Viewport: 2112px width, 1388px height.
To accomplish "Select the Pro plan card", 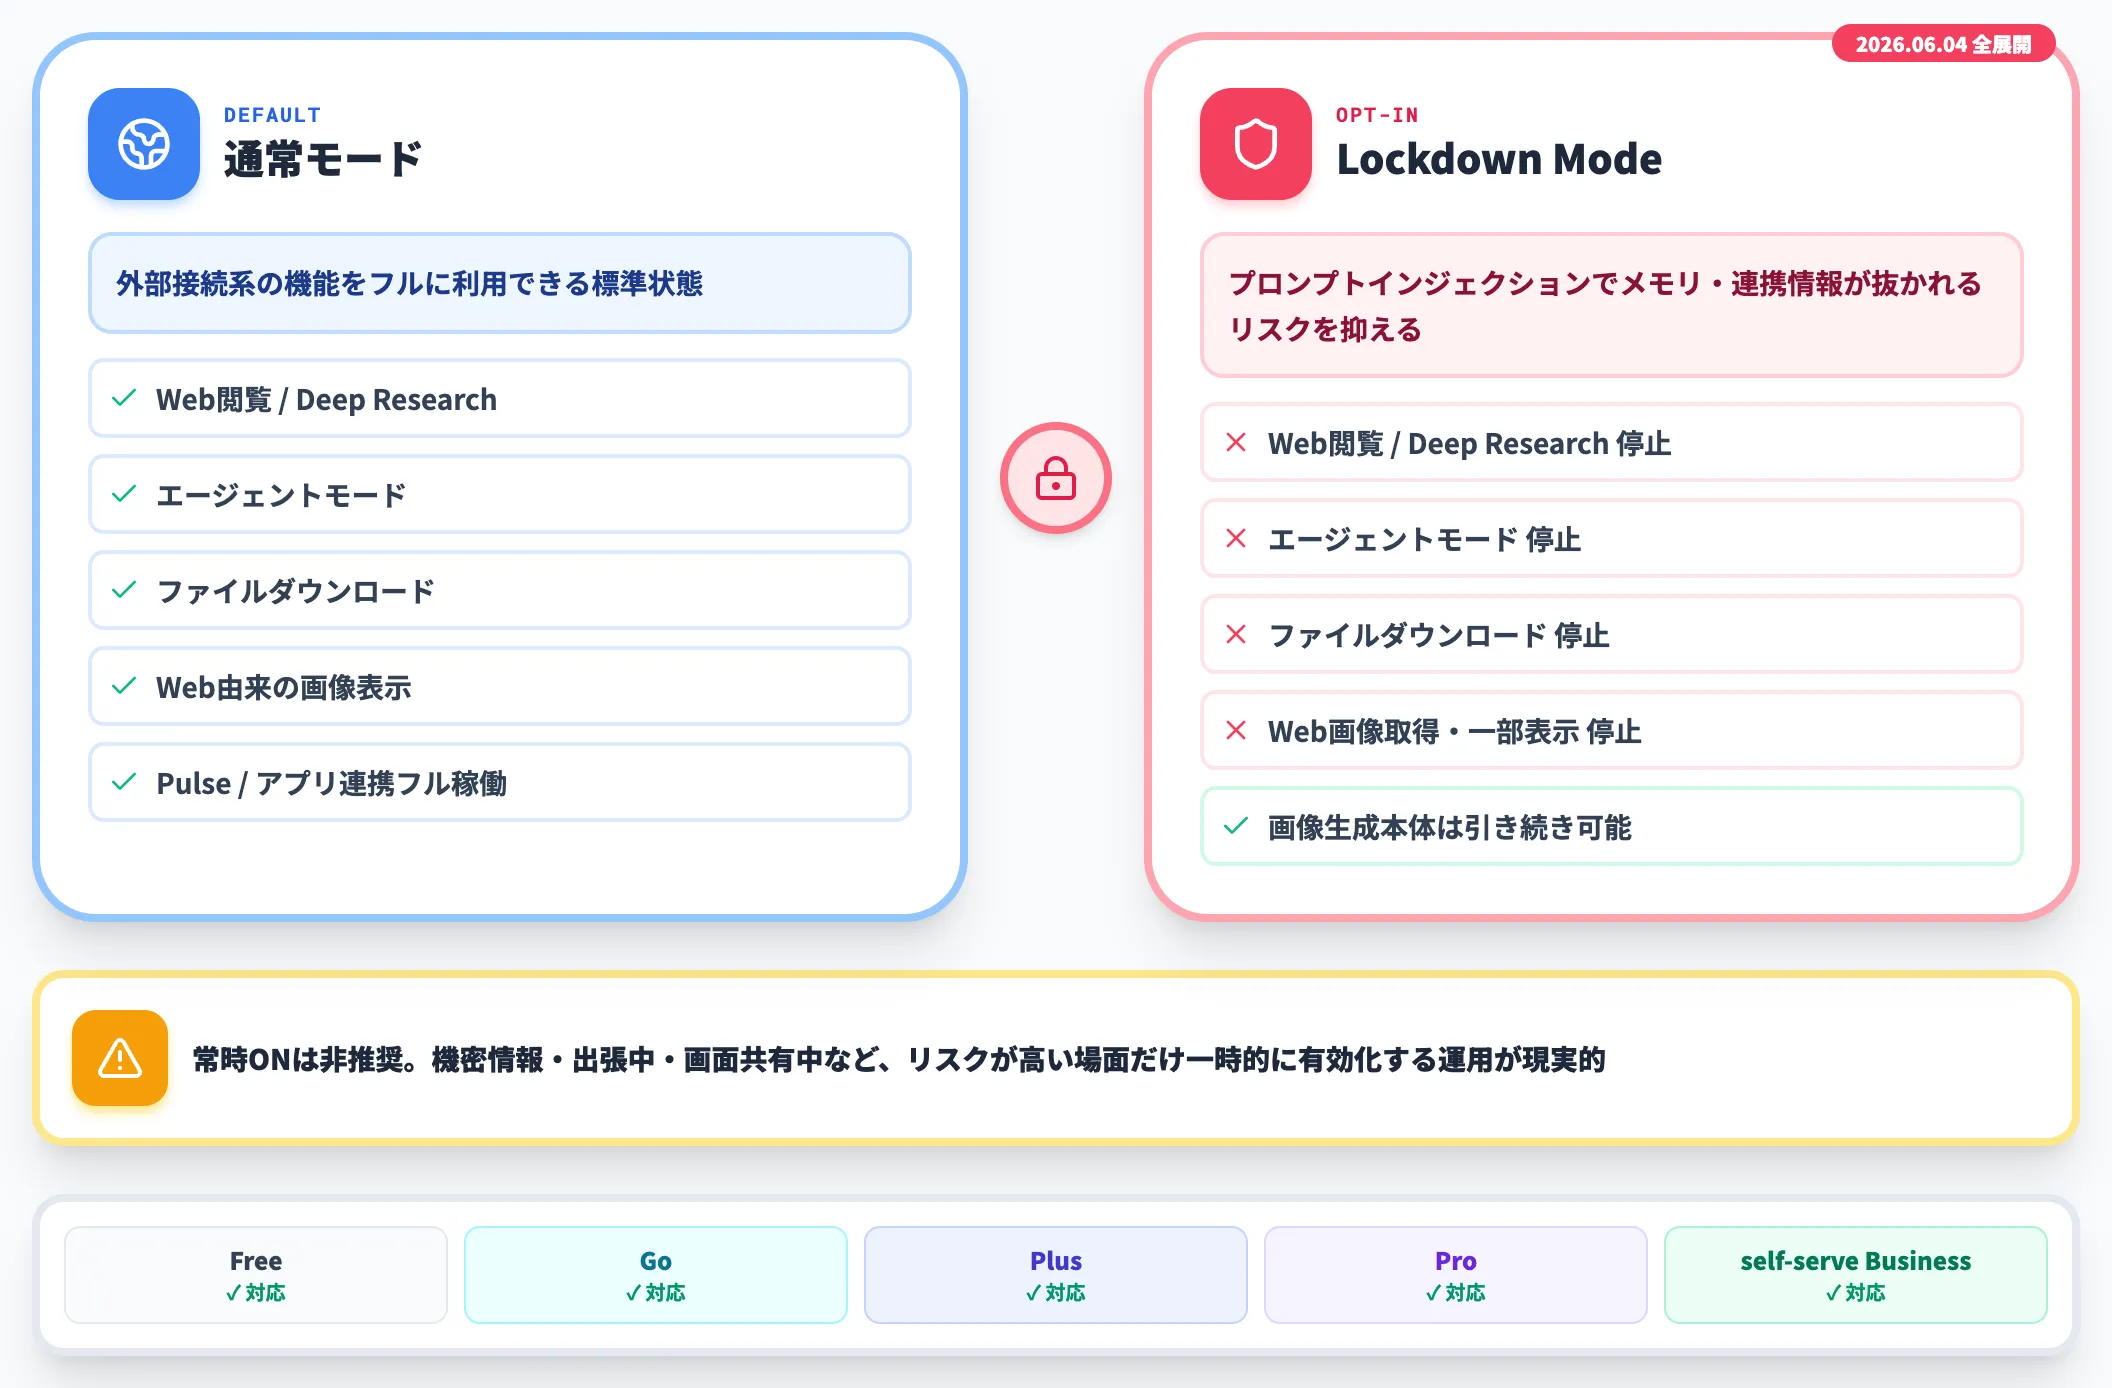I will coord(1456,1275).
